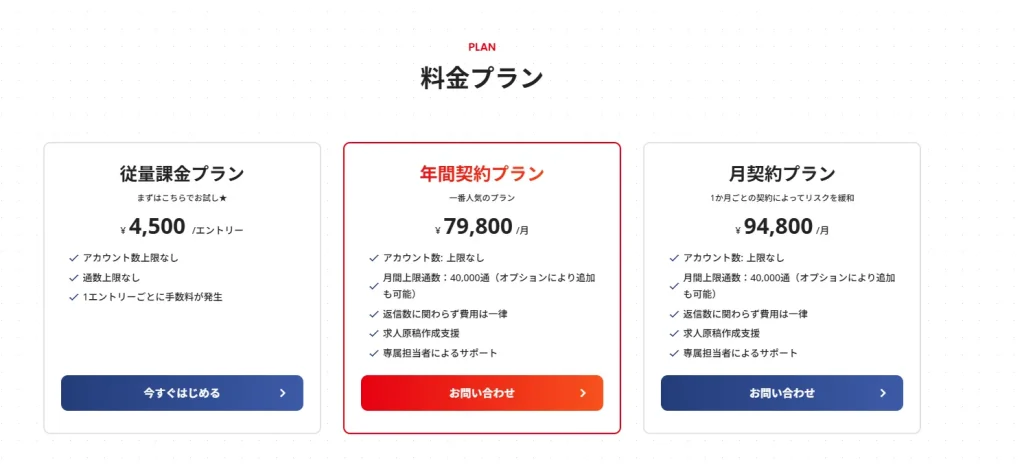The image size is (1024, 465).
Task: Click the 今すぐはじめる button
Action: pos(181,393)
